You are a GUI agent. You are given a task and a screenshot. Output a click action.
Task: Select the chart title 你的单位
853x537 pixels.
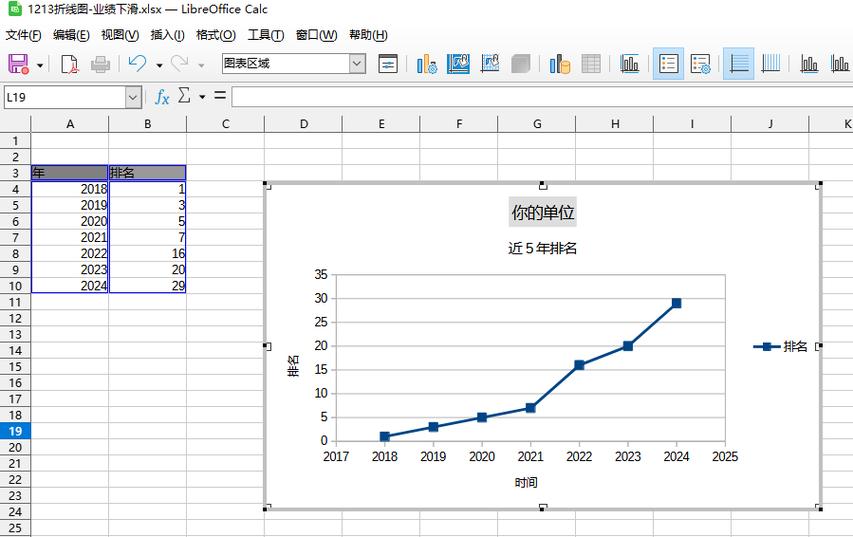(542, 212)
